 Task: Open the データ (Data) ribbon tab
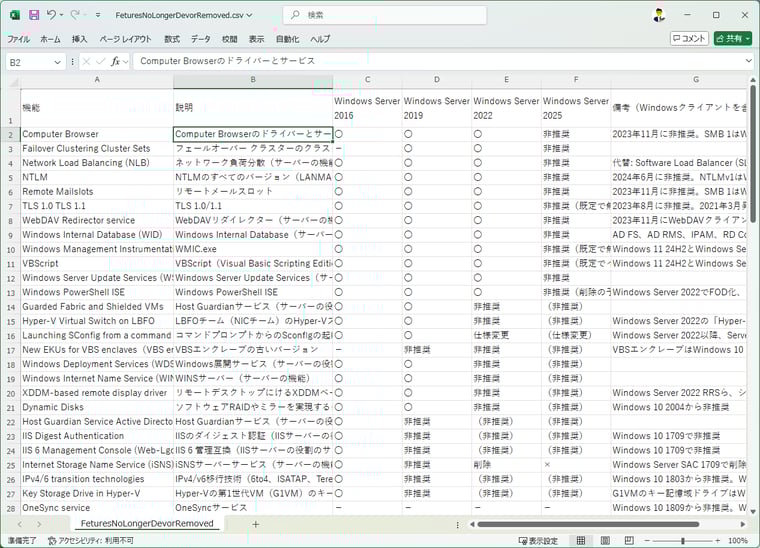[x=201, y=39]
